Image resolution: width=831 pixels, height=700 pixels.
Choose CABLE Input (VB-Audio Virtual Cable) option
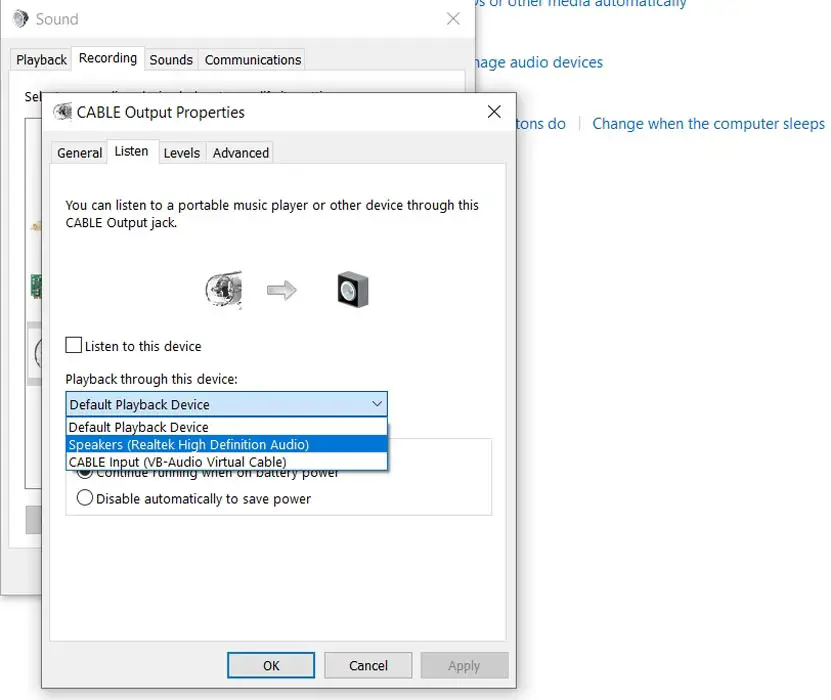[x=226, y=462]
